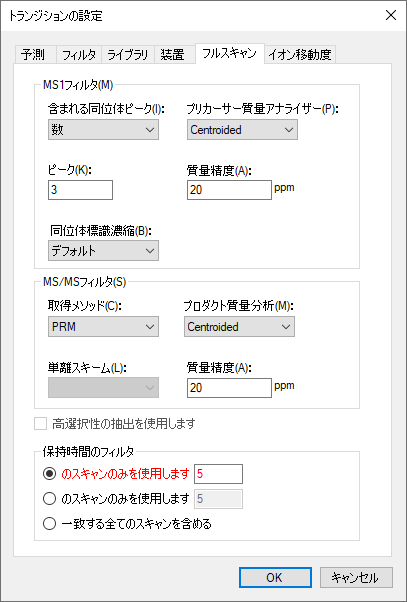Expand the 含まれる同位体ピーク dropdown
This screenshot has width=407, height=602.
pyautogui.click(x=103, y=130)
